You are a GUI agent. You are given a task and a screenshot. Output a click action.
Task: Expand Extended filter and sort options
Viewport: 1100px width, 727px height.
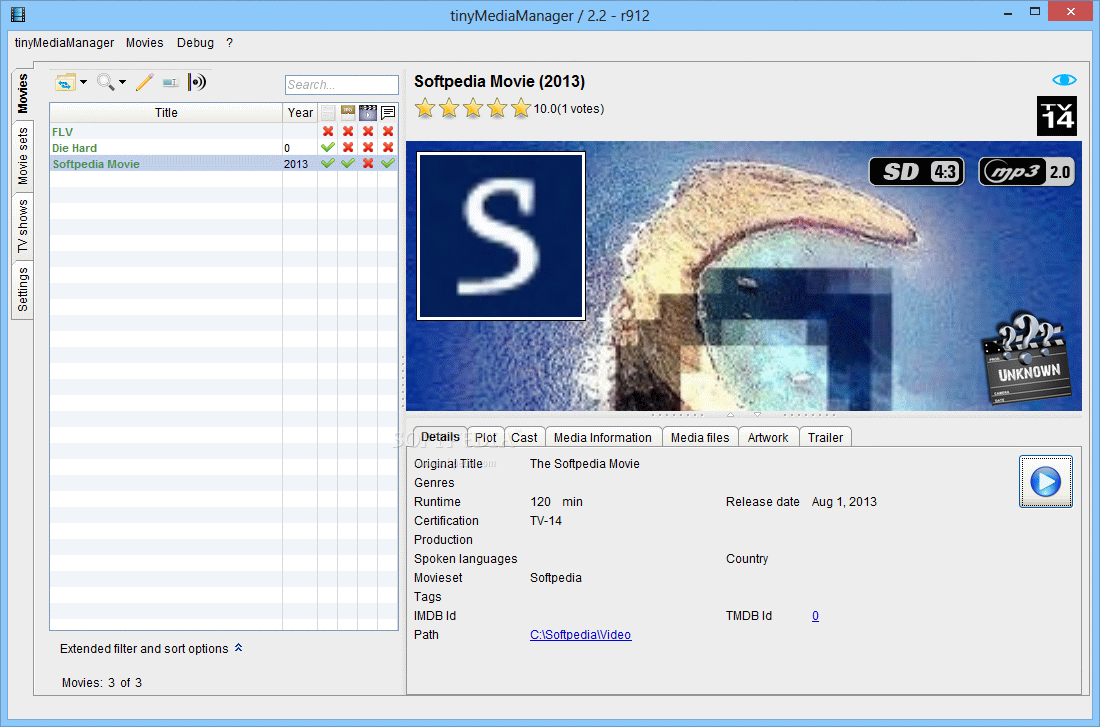click(x=151, y=648)
